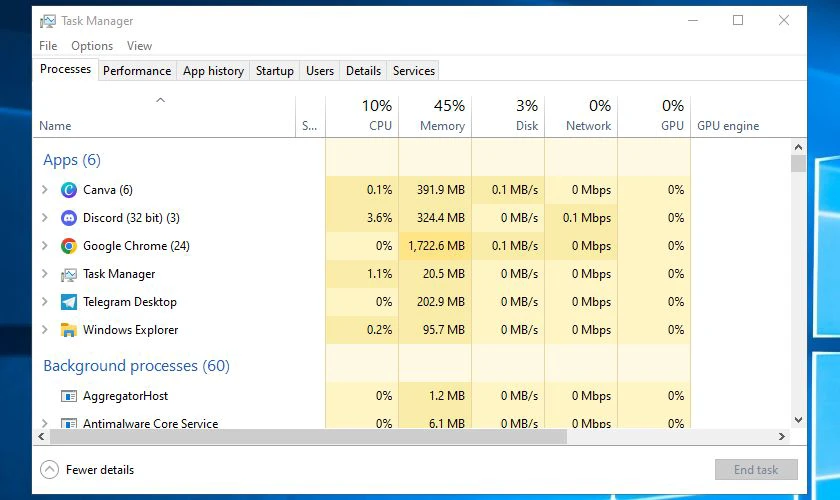Click the horizontal scrollbar left arrow
840x500 pixels.
[41, 436]
